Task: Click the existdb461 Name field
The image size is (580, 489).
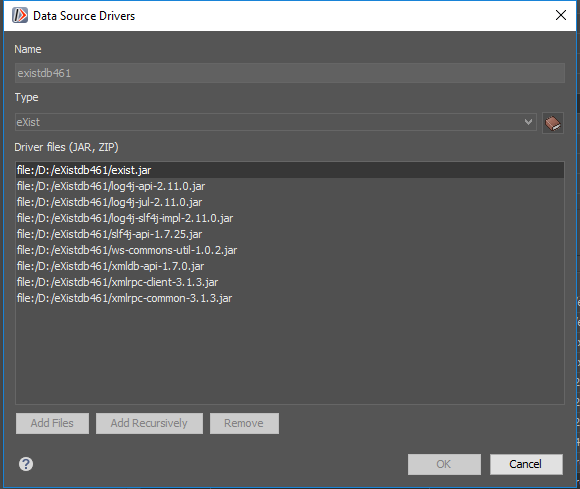Action: coord(290,73)
